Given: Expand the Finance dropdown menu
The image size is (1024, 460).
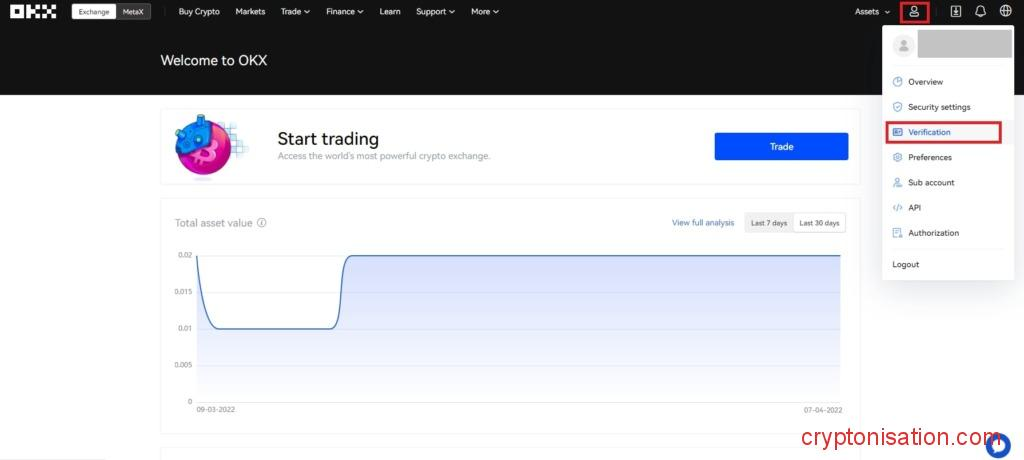Looking at the screenshot, I should point(344,12).
